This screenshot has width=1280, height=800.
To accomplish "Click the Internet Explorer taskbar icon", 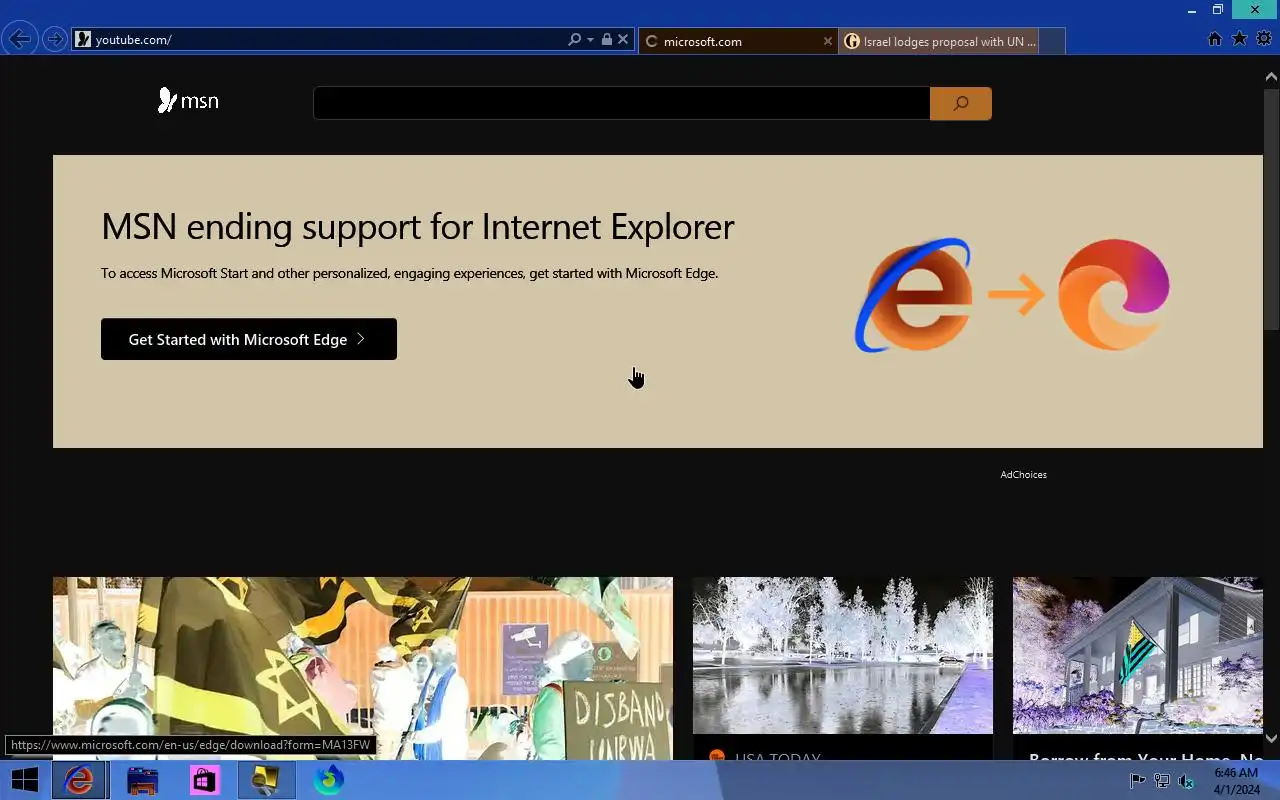I will 79,780.
